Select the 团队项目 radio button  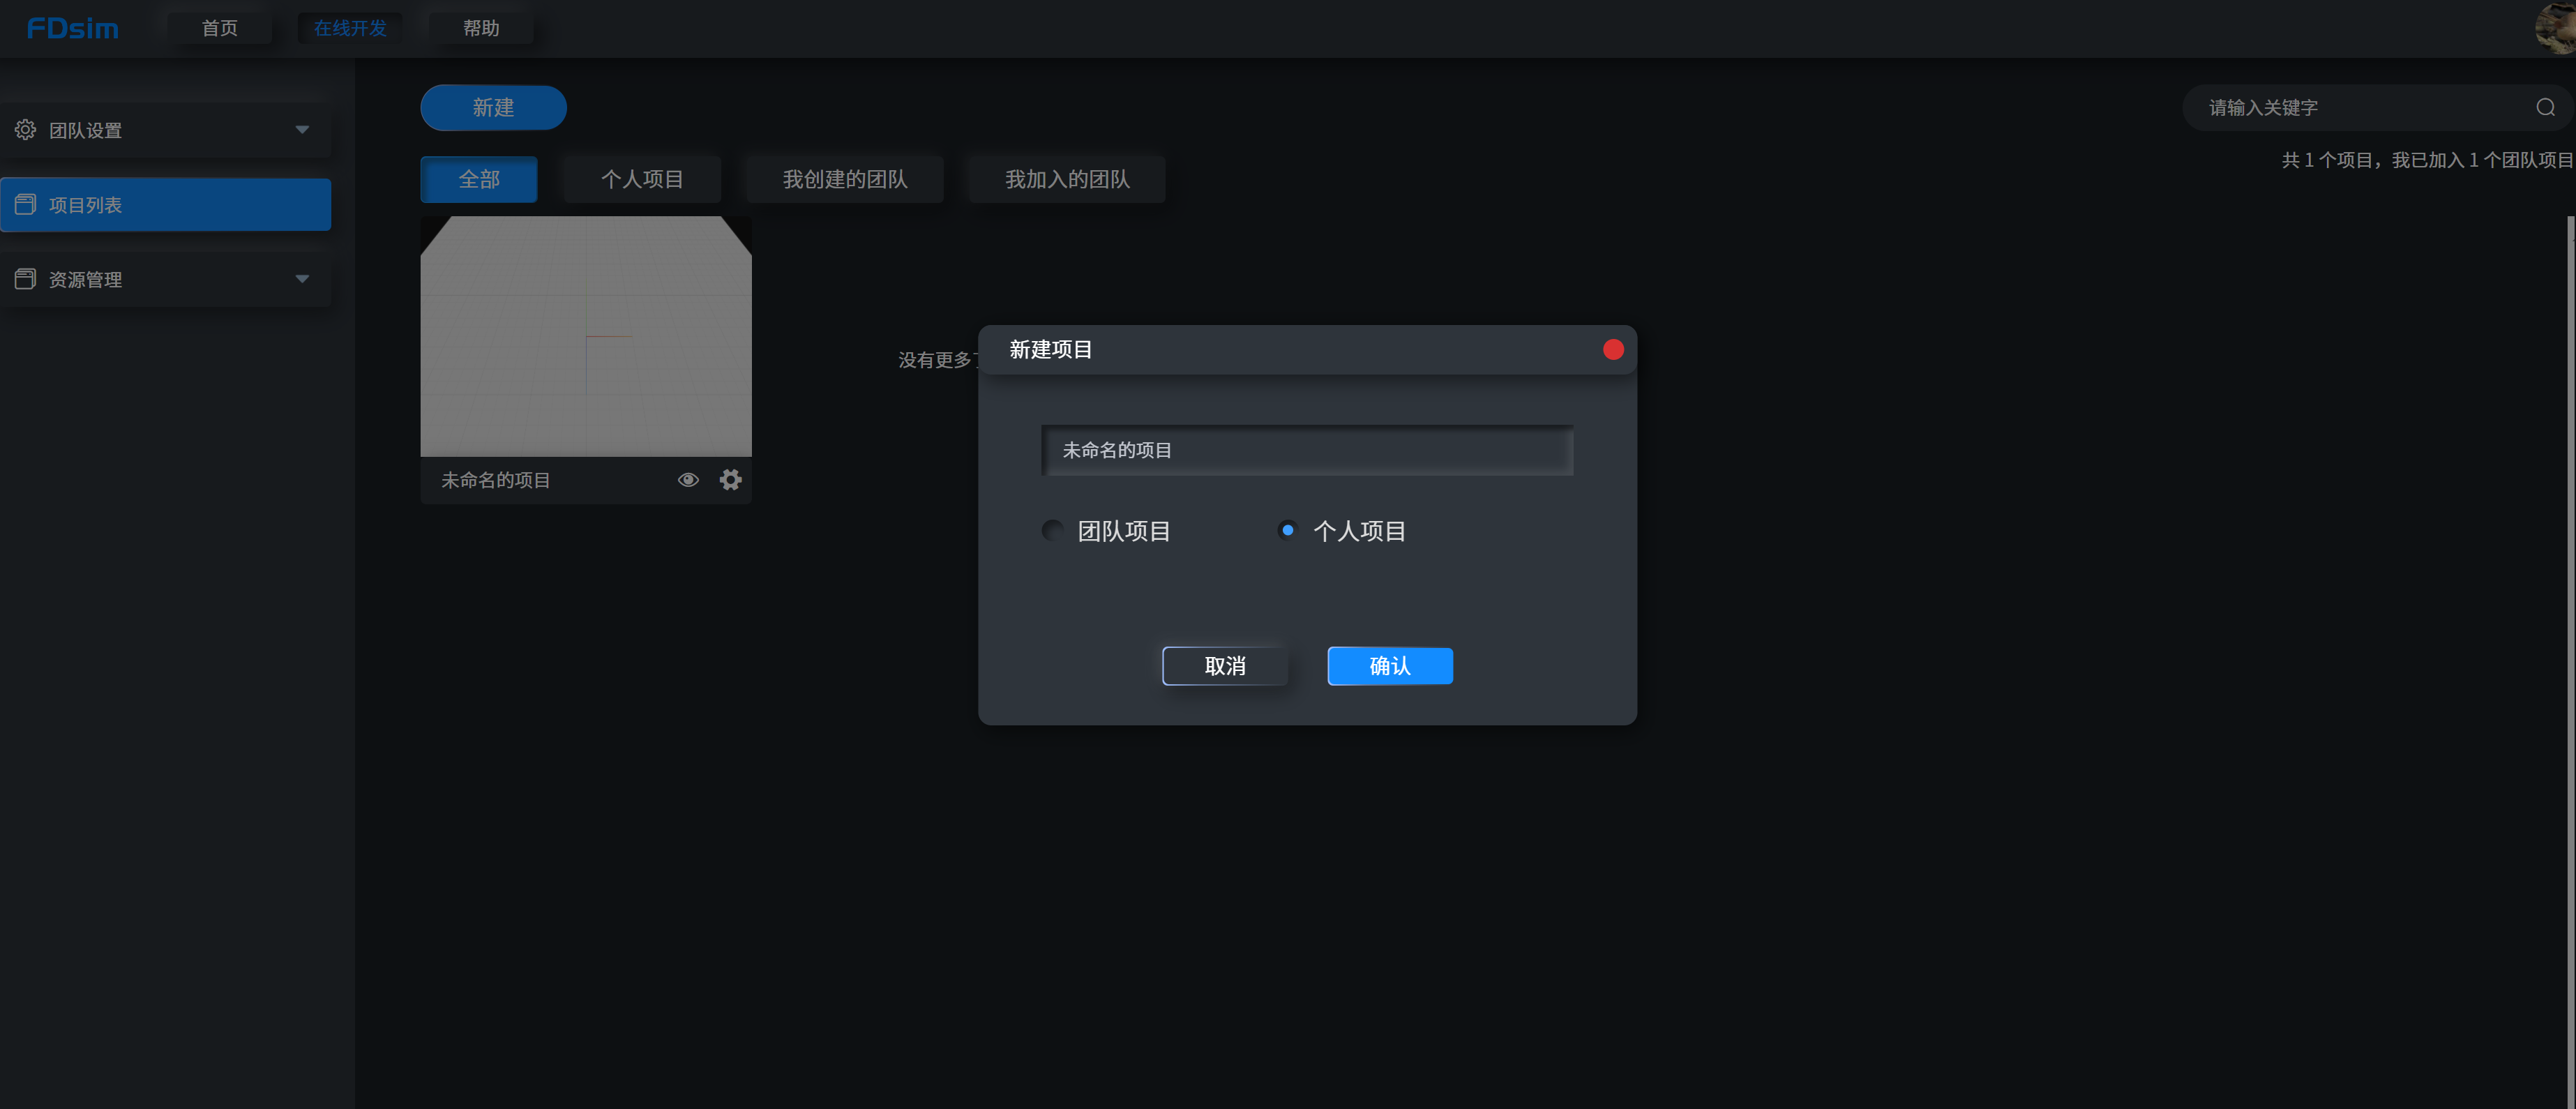[1052, 530]
